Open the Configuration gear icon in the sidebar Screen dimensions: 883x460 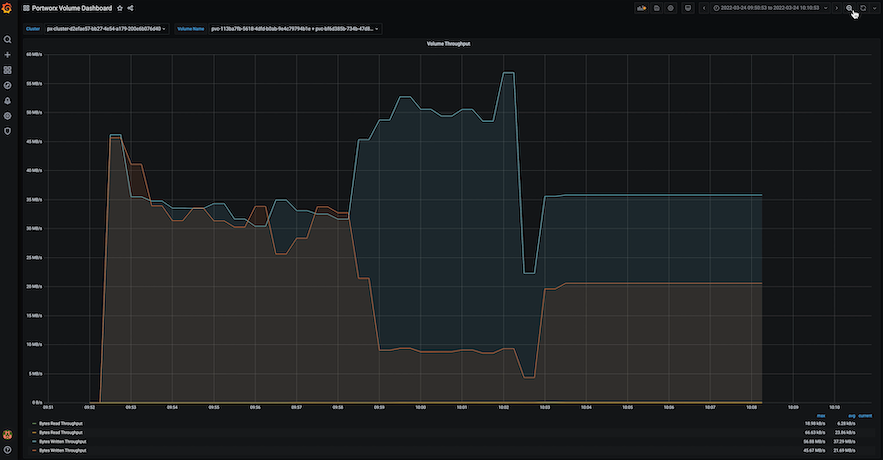pos(7,116)
